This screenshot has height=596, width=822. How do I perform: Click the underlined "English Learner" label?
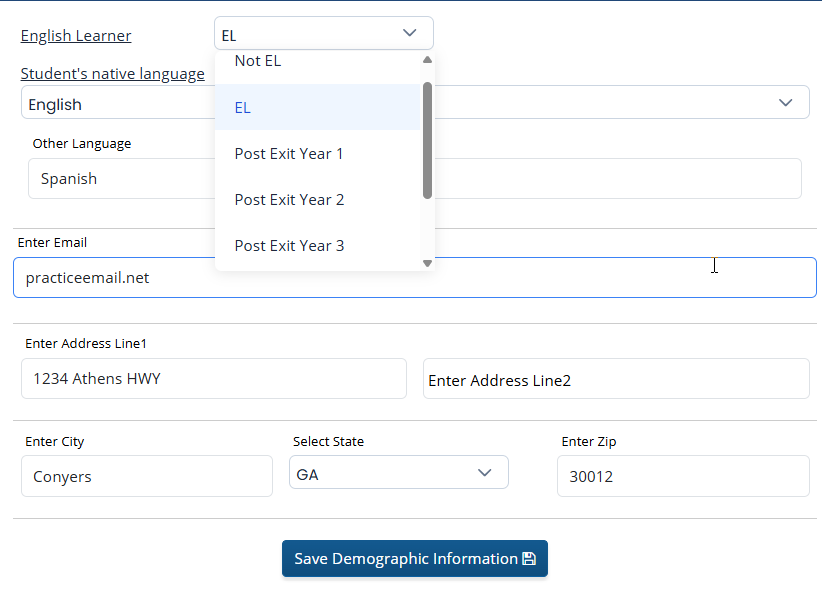tap(76, 36)
